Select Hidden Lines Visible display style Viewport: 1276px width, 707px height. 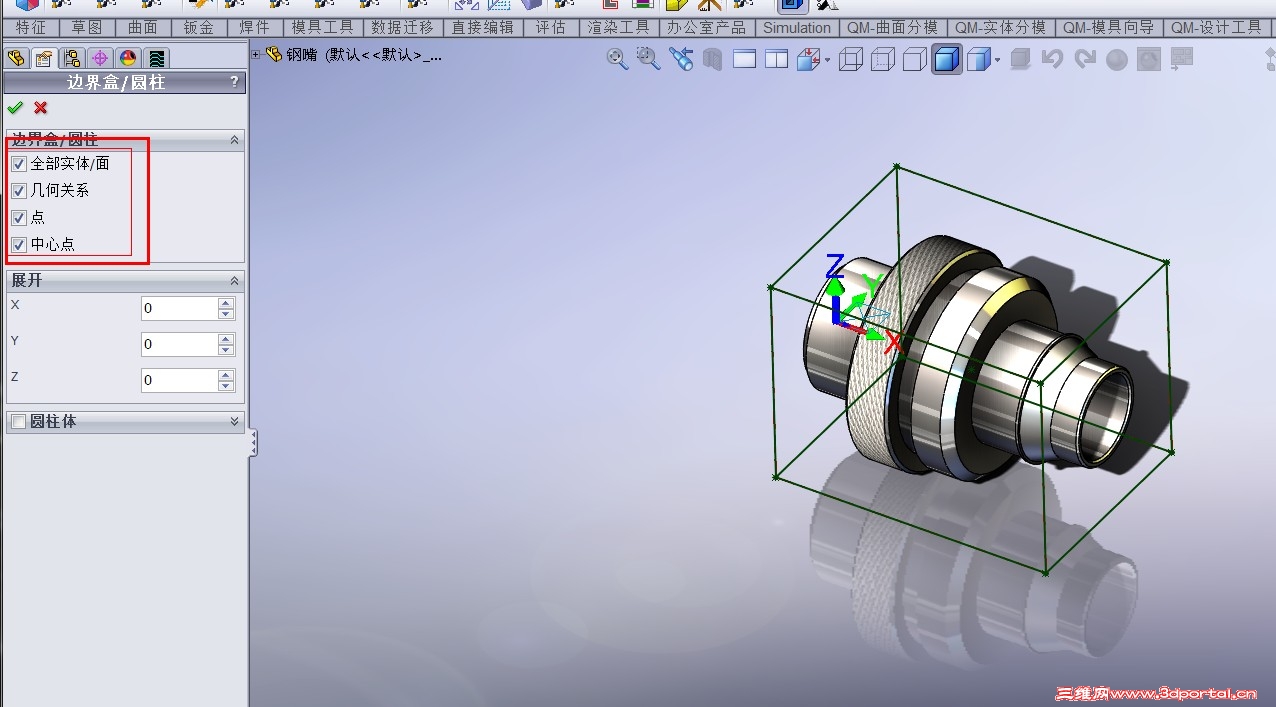(882, 60)
